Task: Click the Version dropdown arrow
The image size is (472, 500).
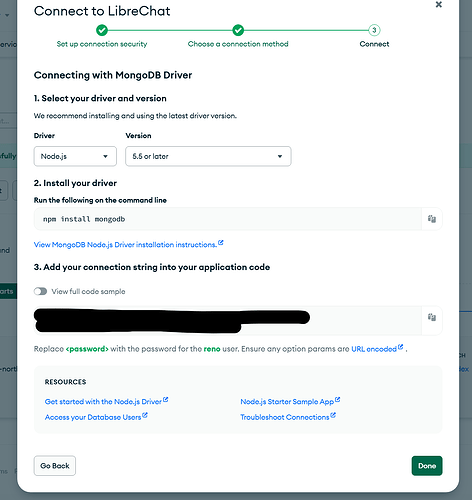Action: click(x=280, y=156)
